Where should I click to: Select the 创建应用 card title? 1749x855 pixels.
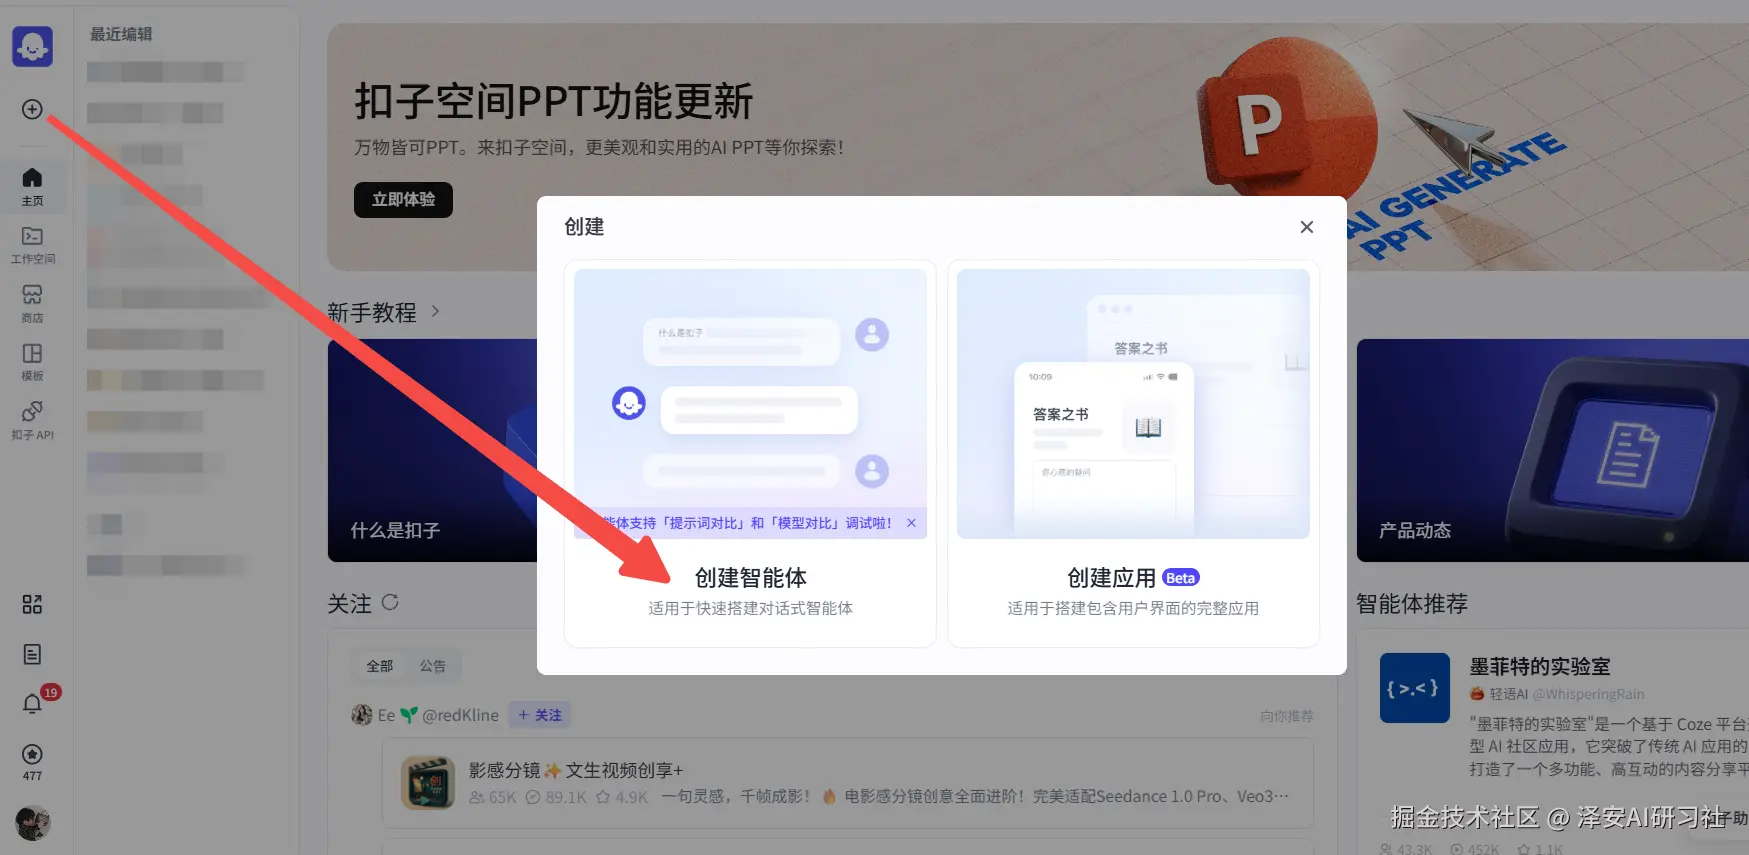(x=1111, y=578)
